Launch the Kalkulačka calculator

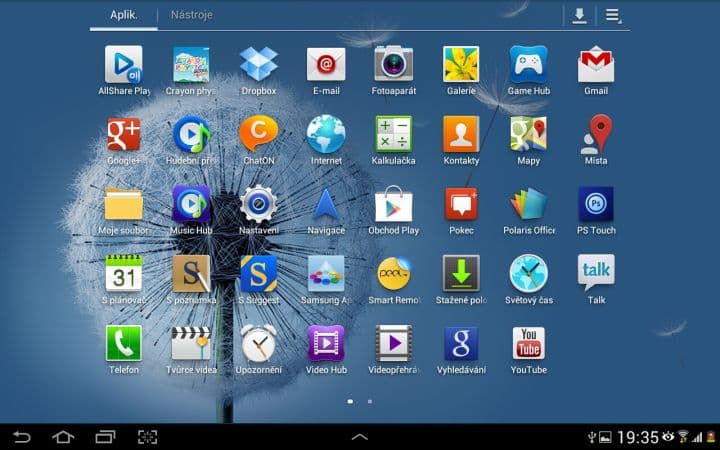[394, 134]
